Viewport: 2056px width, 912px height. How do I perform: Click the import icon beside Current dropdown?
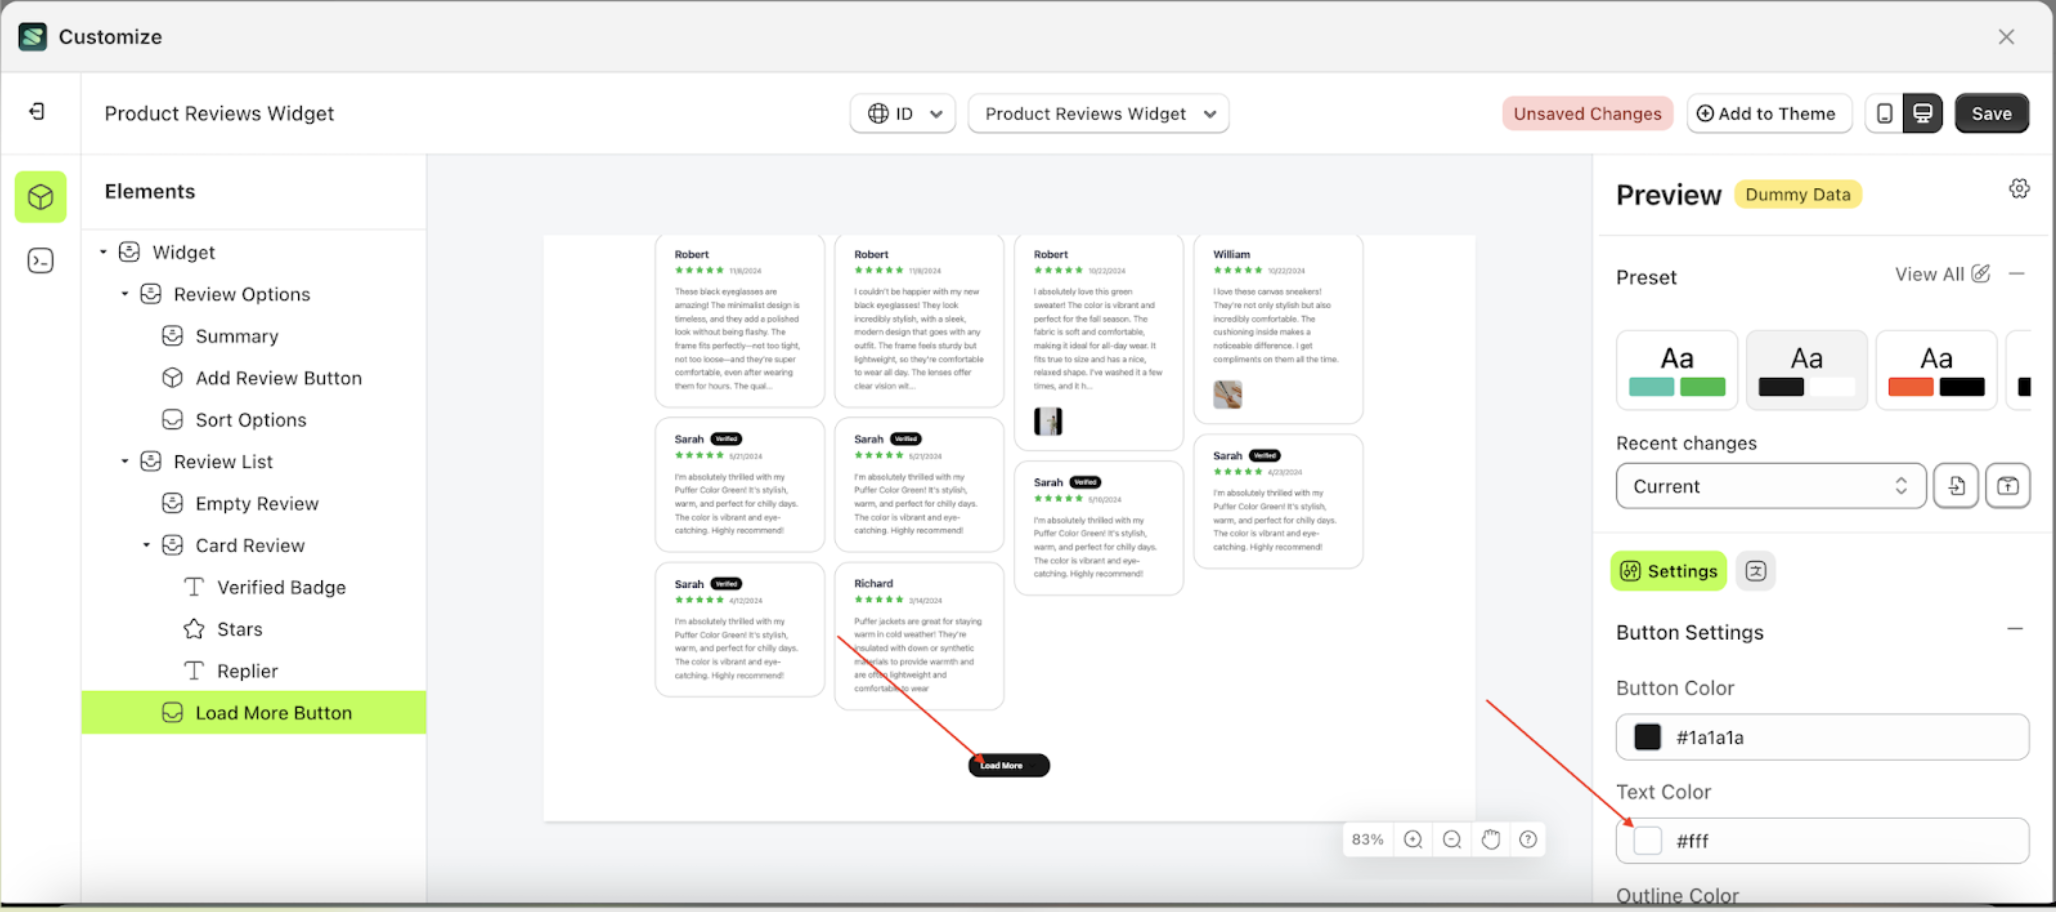1956,486
